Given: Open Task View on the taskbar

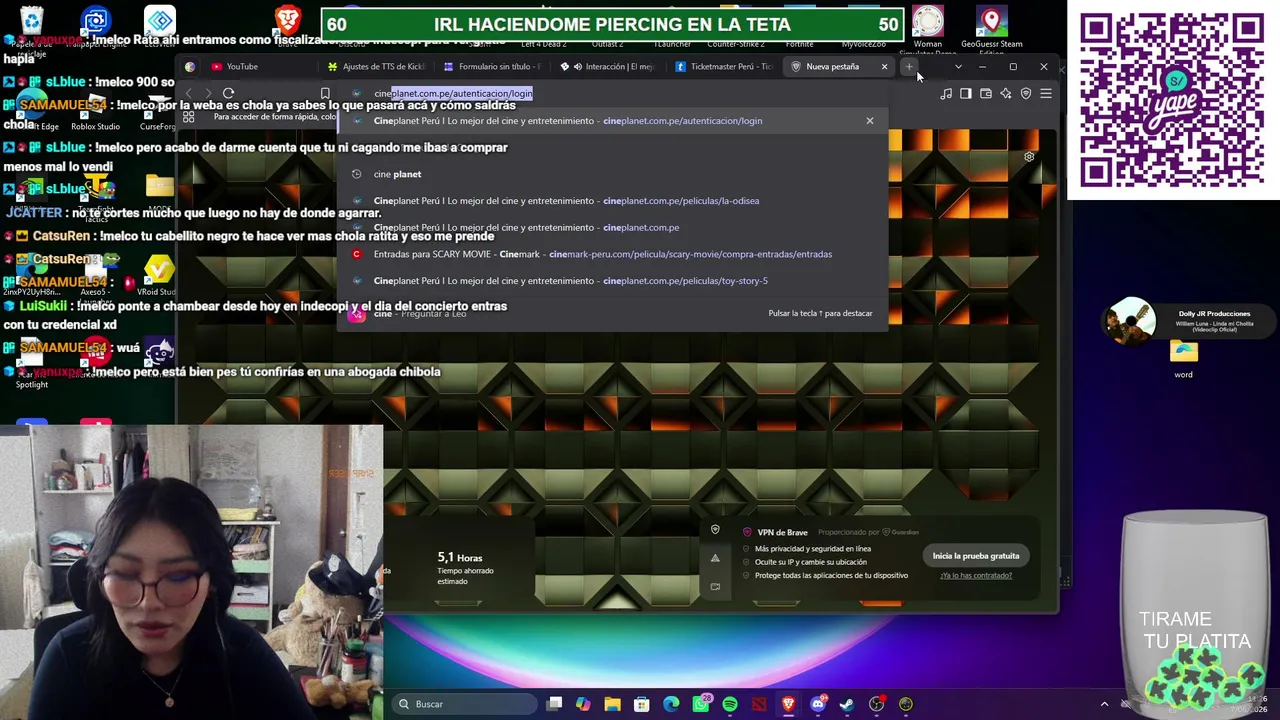Looking at the screenshot, I should pos(555,704).
